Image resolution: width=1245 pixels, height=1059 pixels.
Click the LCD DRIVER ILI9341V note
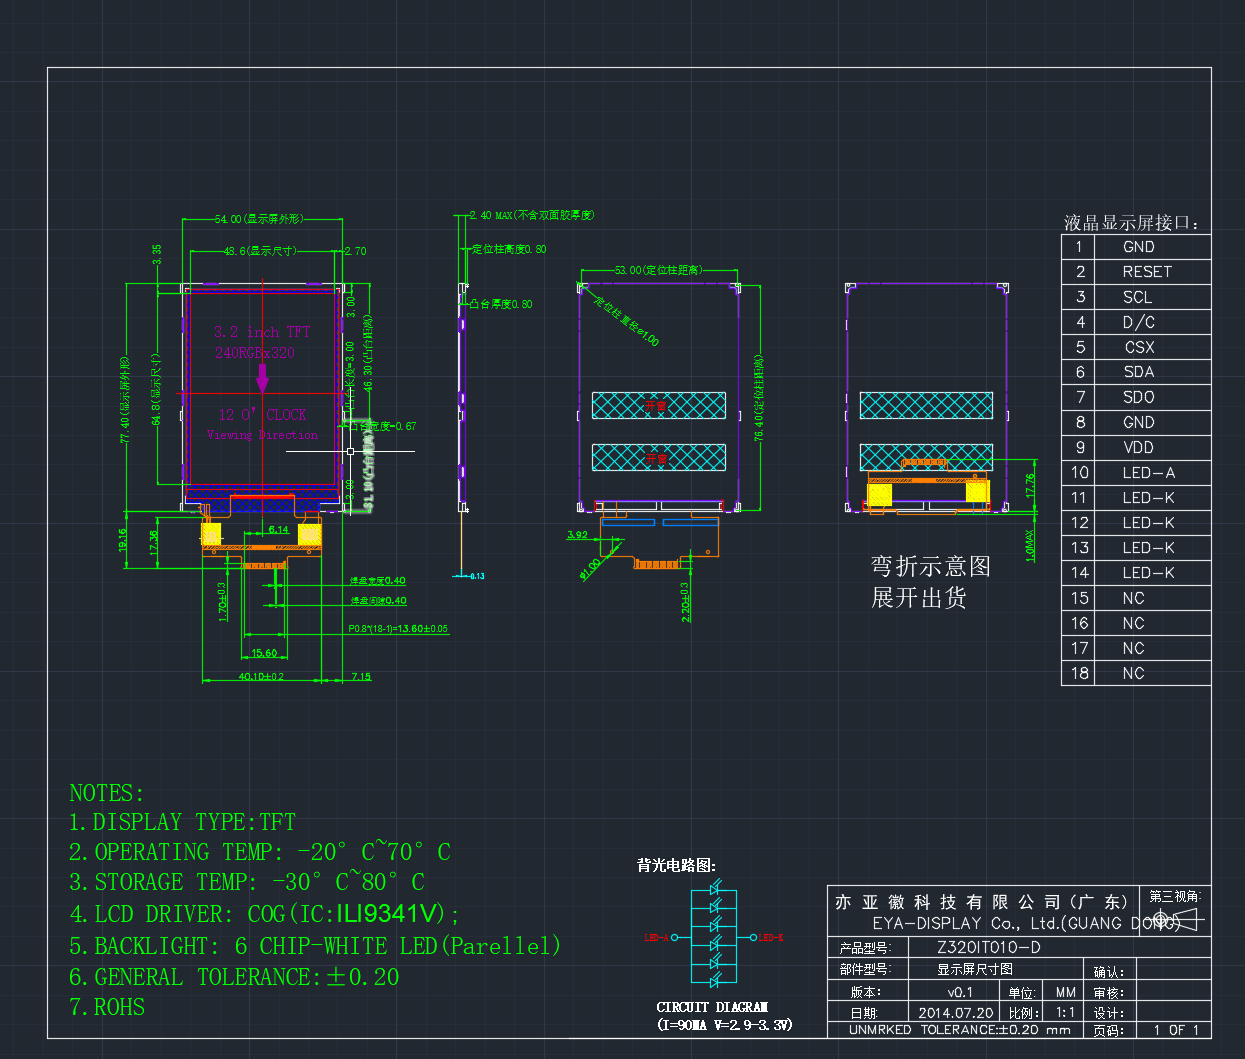(264, 914)
